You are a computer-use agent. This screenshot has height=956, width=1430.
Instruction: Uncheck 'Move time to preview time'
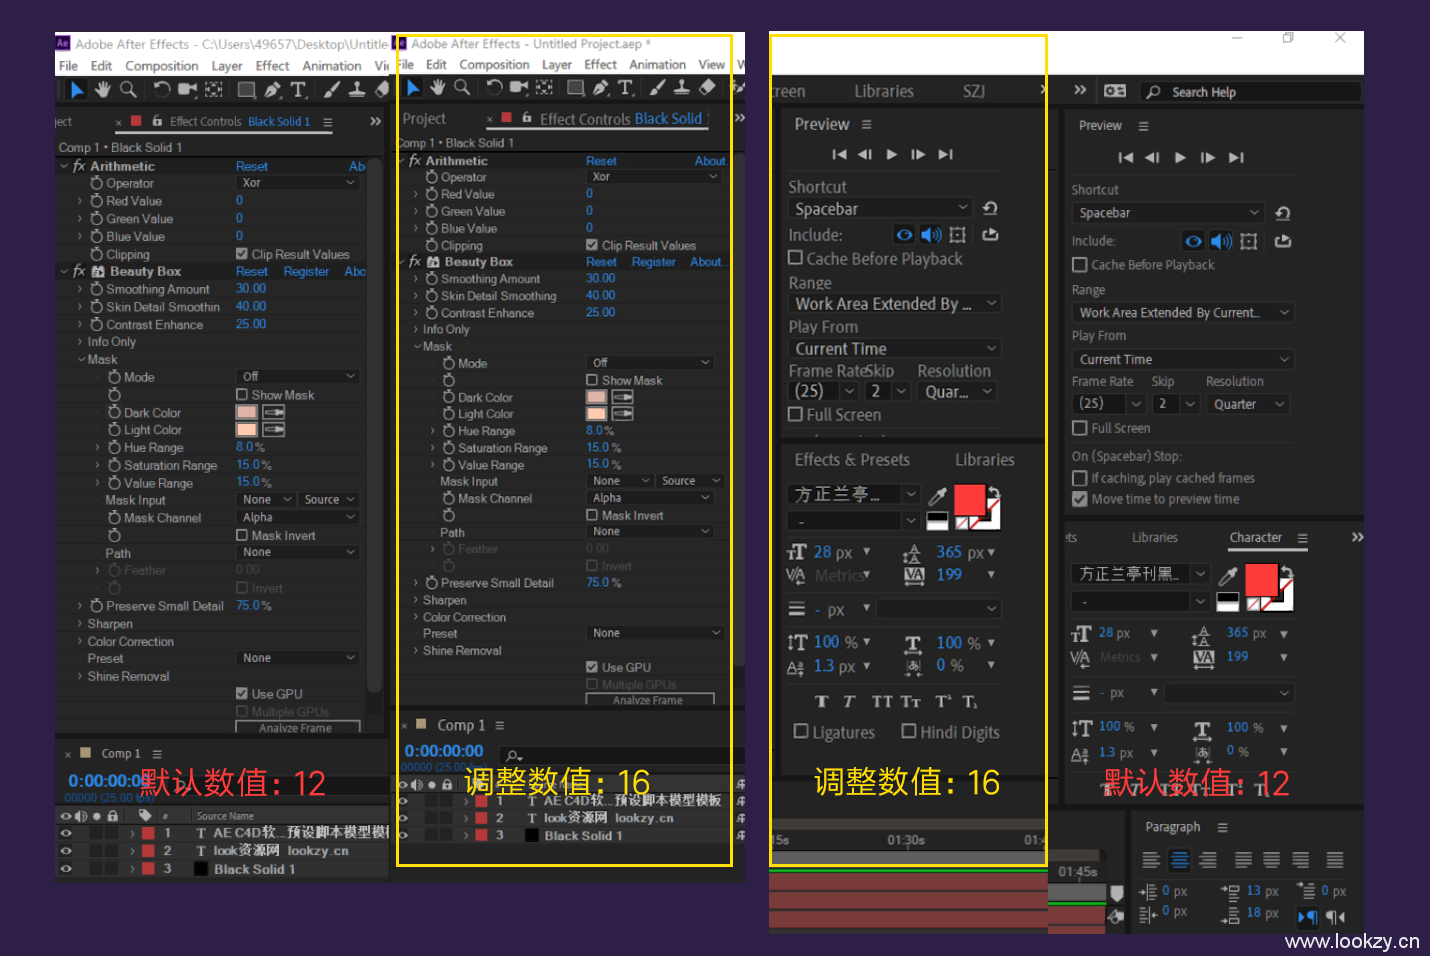tap(1080, 499)
